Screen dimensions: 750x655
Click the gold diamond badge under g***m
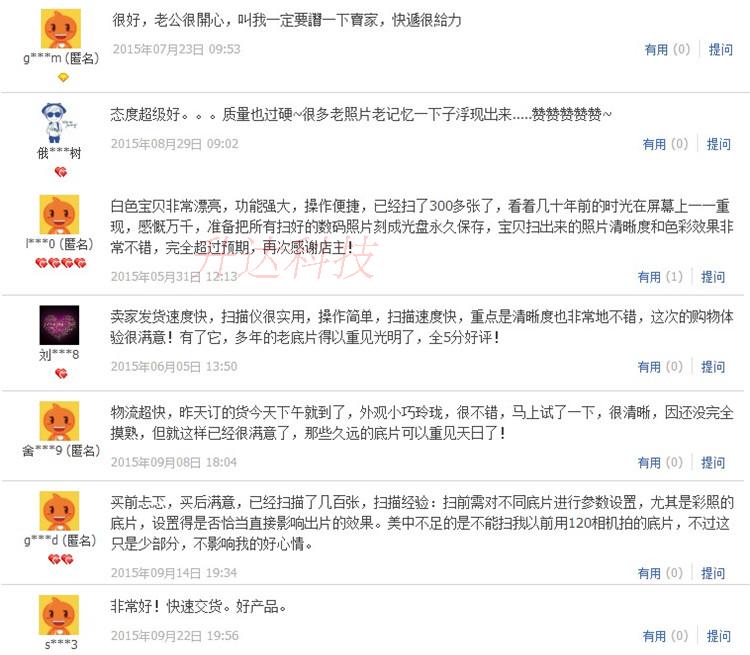pyautogui.click(x=63, y=77)
